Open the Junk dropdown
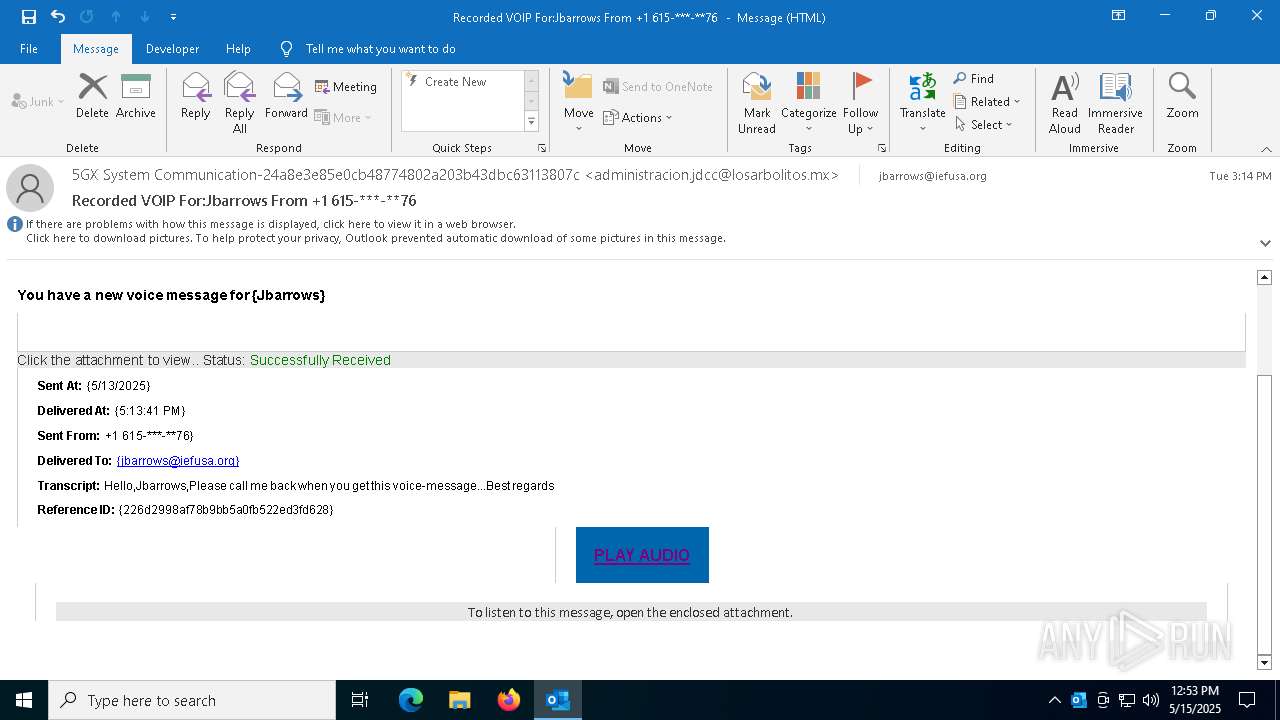Screen dimensions: 1280x720 [38, 101]
